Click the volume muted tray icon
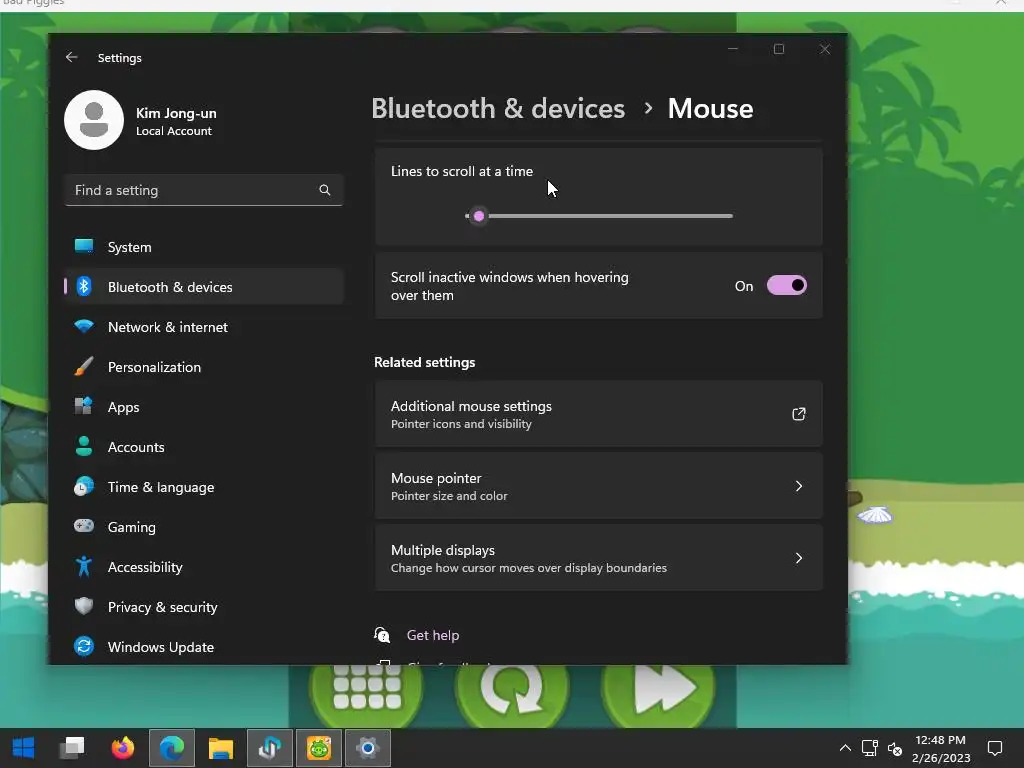The image size is (1024, 768). click(895, 748)
